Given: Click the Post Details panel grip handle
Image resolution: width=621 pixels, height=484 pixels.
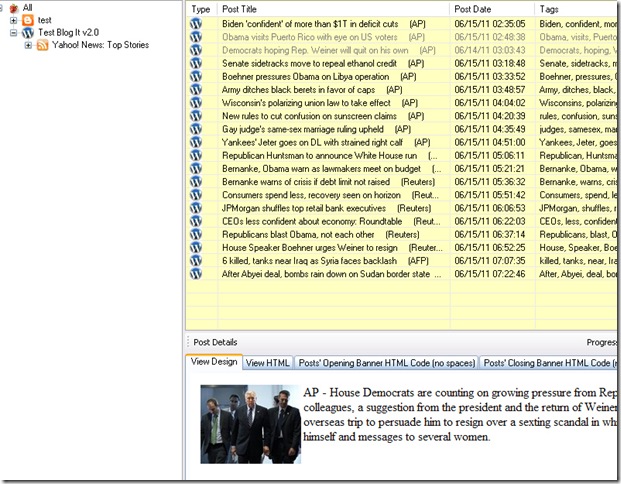Looking at the screenshot, I should 188,342.
